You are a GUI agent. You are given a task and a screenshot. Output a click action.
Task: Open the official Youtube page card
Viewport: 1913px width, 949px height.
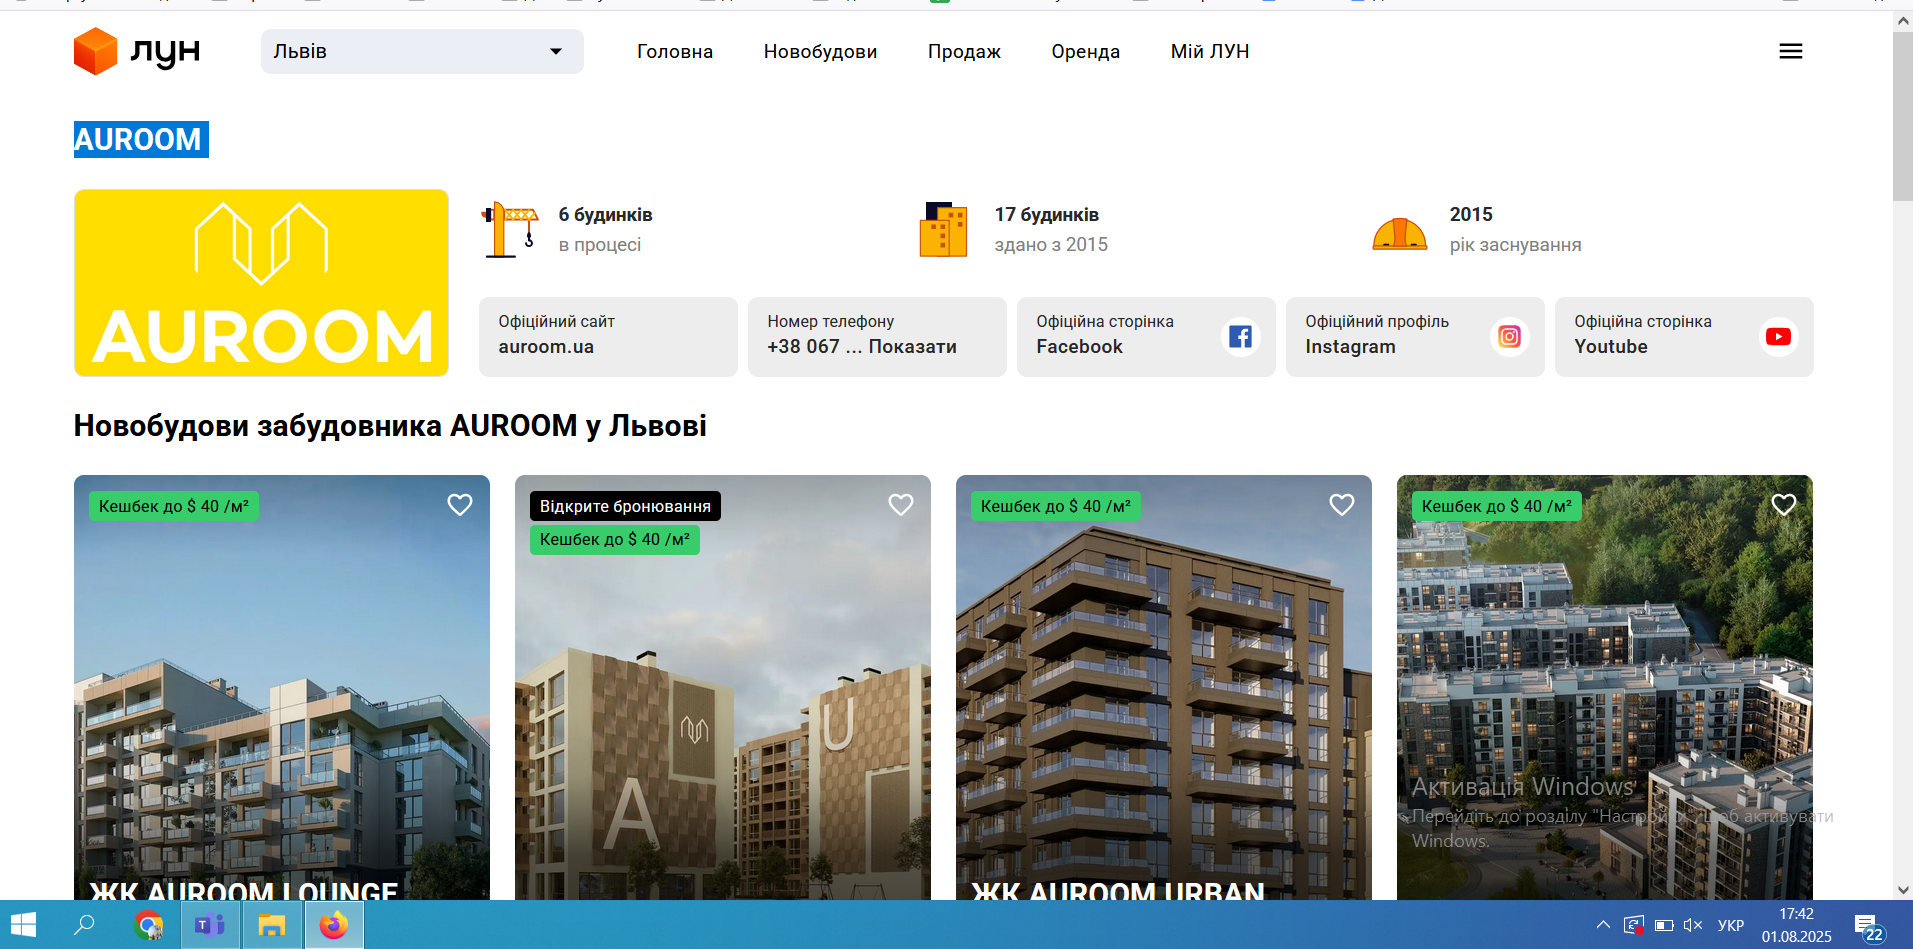pyautogui.click(x=1684, y=337)
